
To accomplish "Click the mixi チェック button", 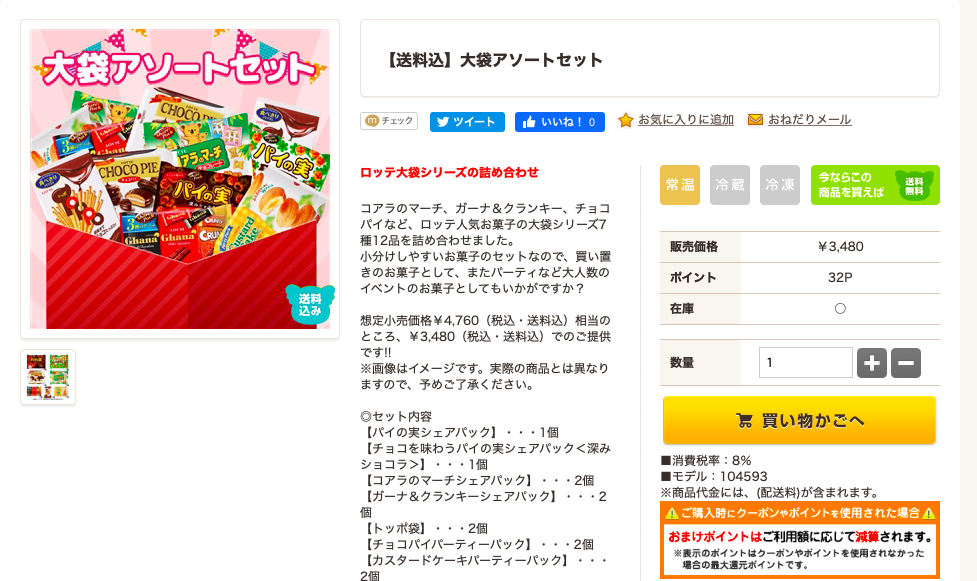I will (389, 121).
